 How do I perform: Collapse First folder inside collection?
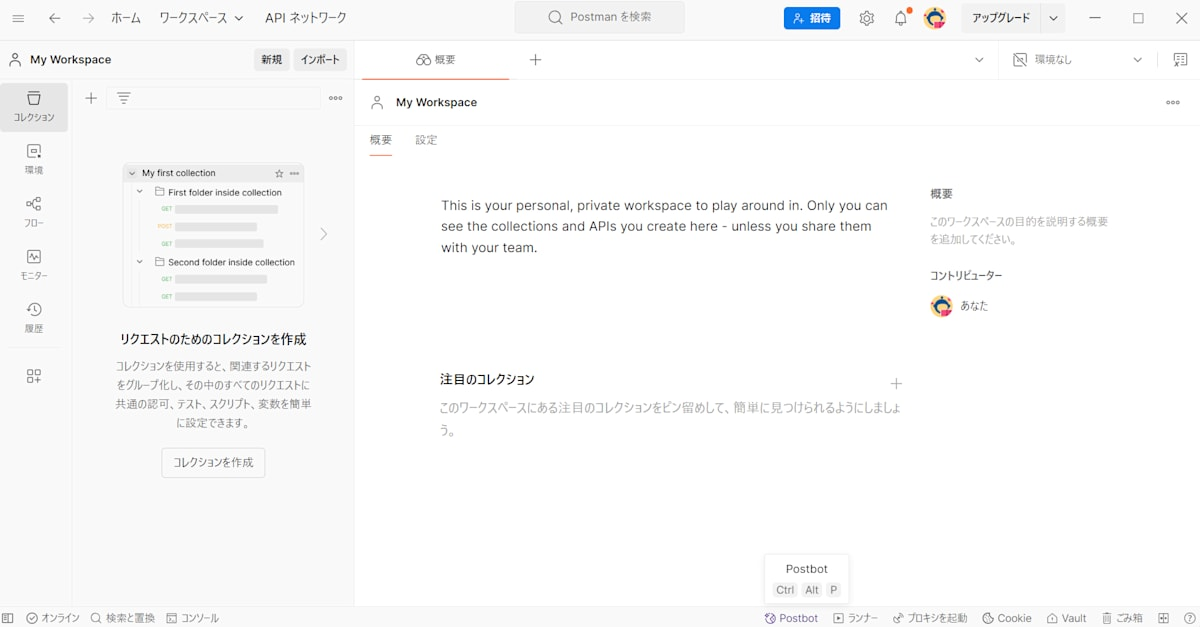point(141,192)
